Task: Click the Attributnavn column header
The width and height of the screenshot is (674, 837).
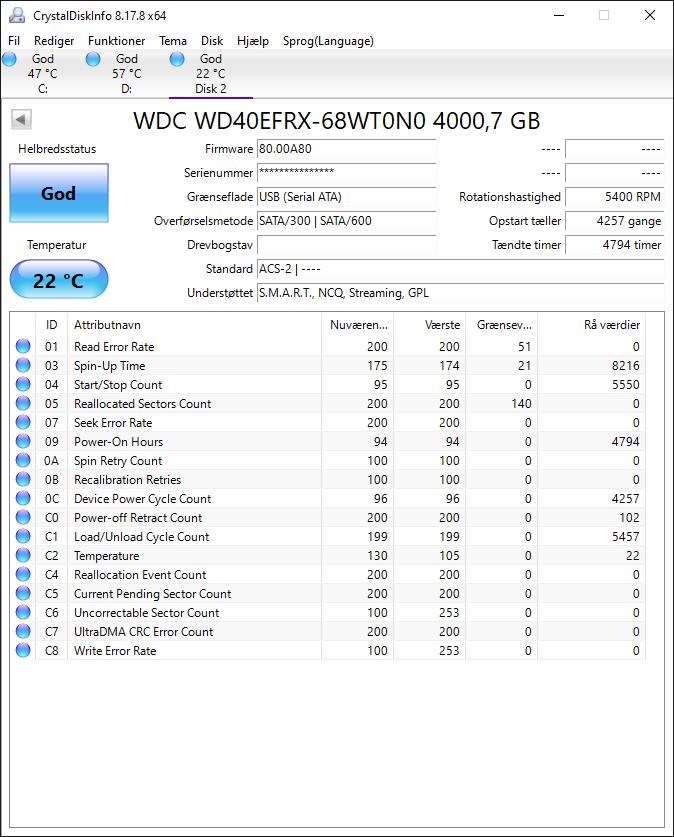Action: tap(194, 325)
